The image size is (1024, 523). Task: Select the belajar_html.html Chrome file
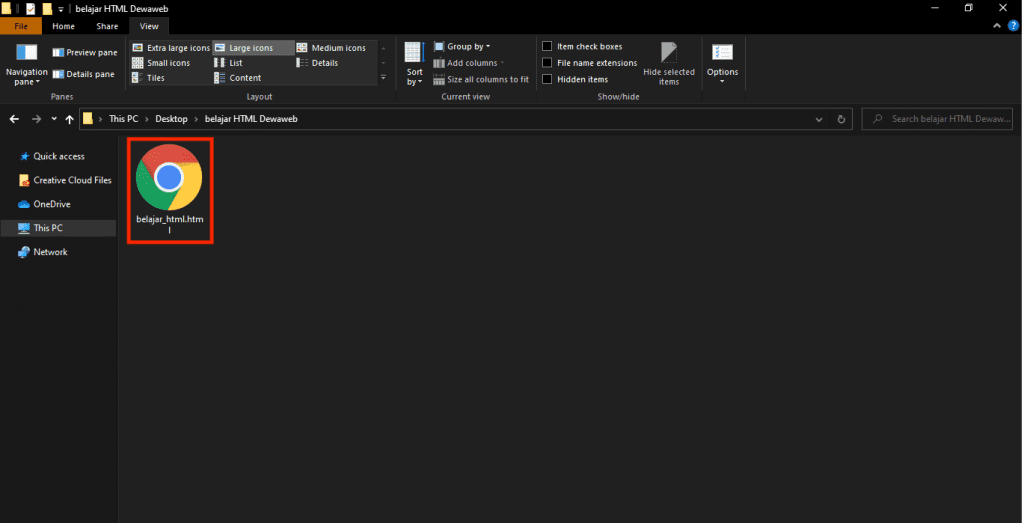click(170, 190)
